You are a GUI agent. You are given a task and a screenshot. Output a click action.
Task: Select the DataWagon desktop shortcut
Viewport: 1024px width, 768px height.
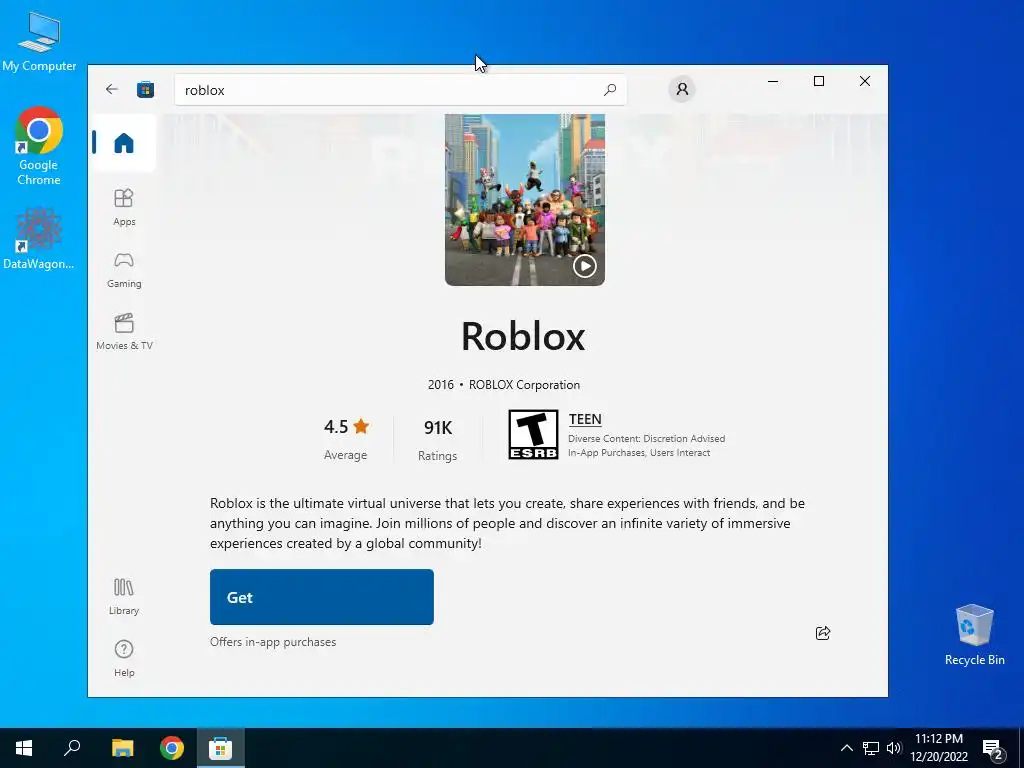39,238
